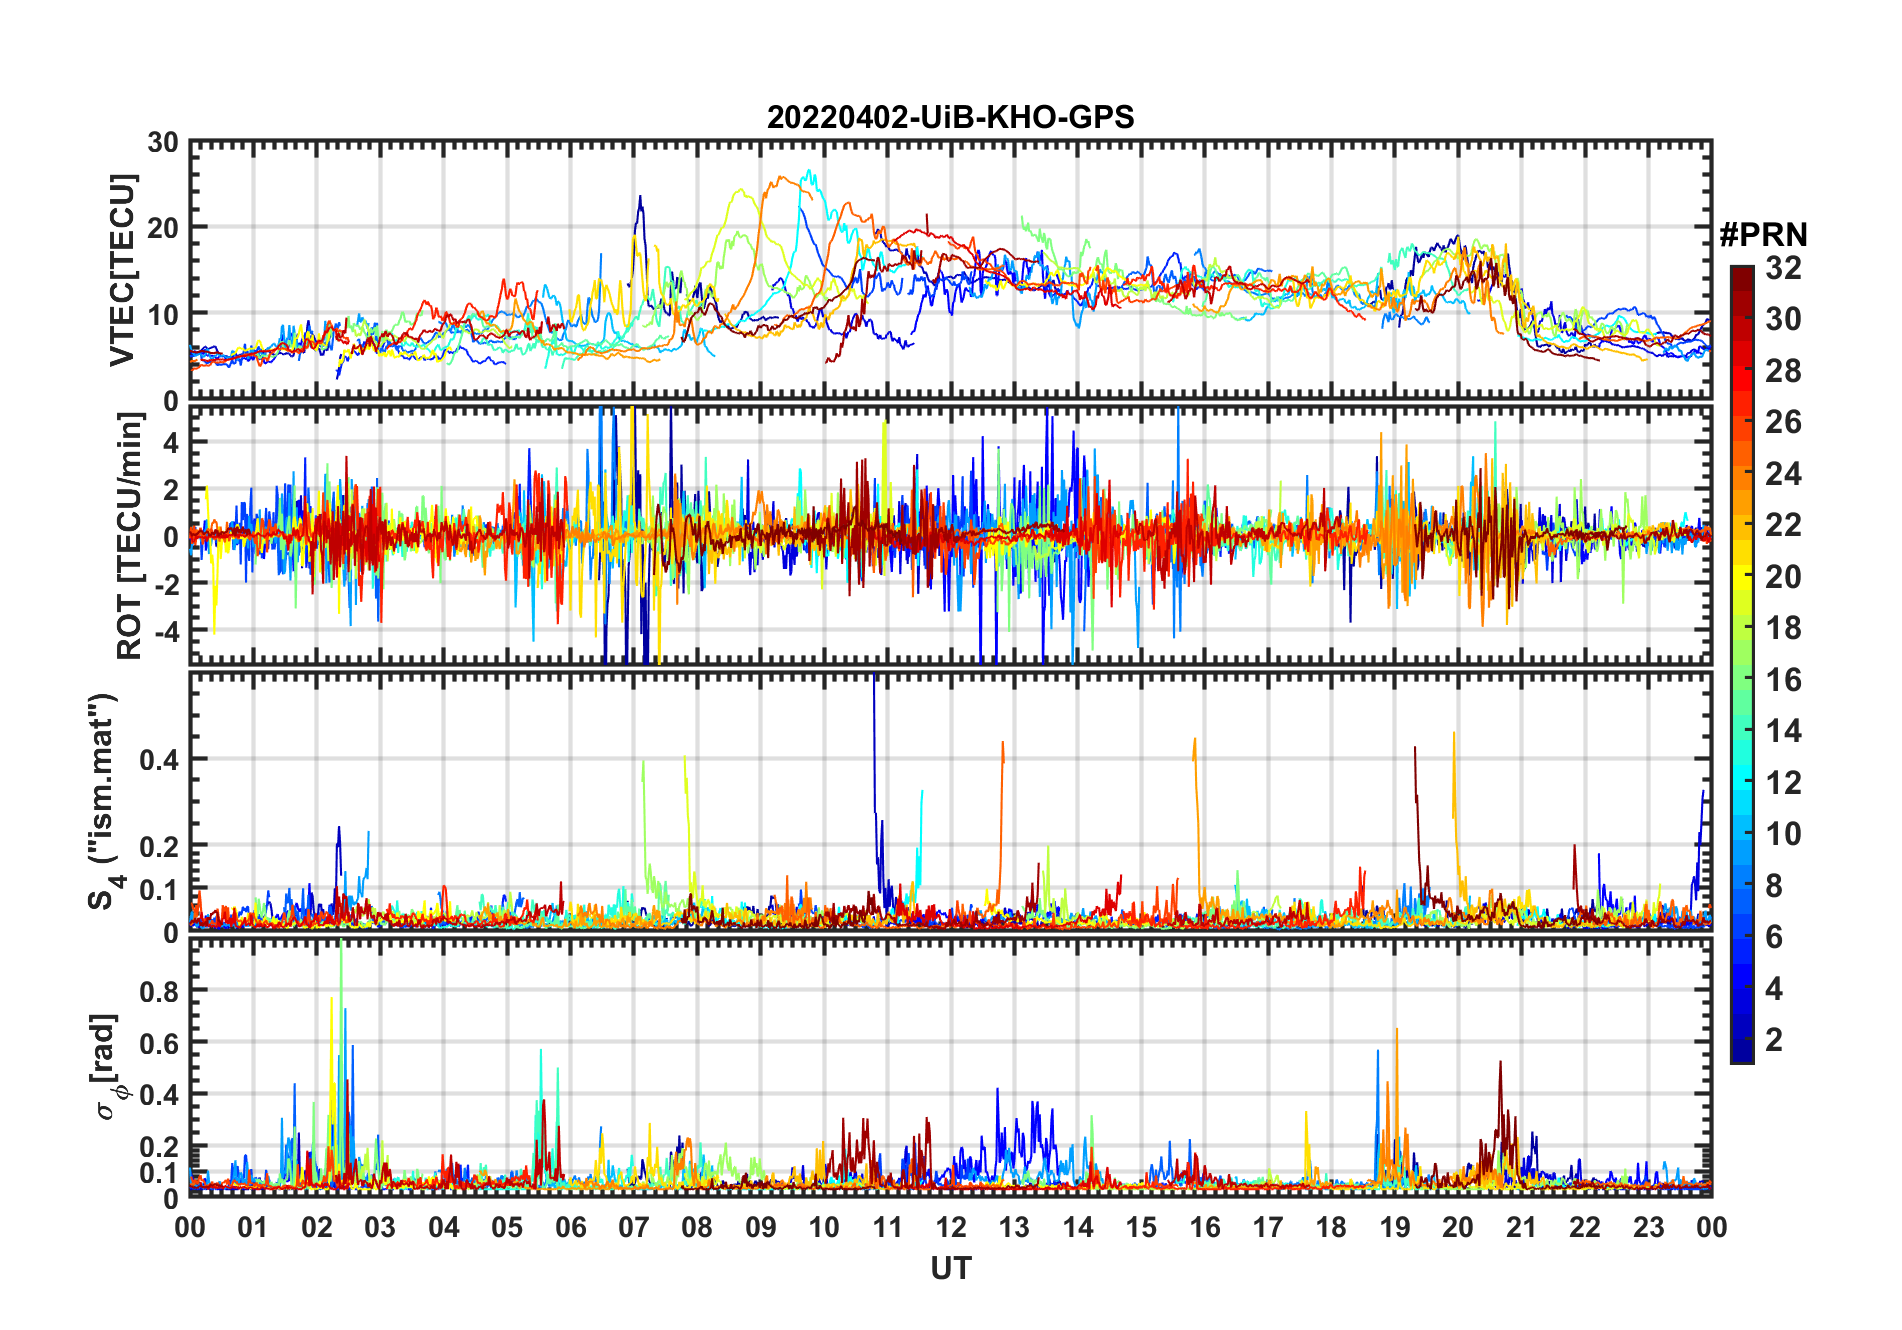Select the "28" label on the PRN colorbar
The image size is (1902, 1330).
[x=1783, y=371]
